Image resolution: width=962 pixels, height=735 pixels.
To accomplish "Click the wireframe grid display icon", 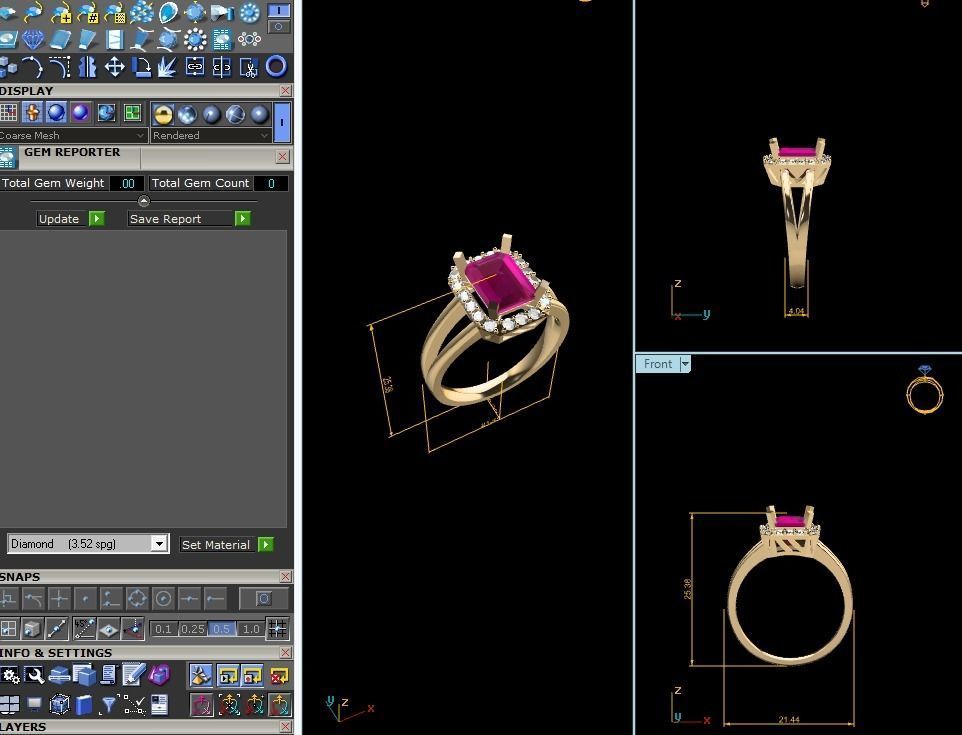I will click(9, 113).
